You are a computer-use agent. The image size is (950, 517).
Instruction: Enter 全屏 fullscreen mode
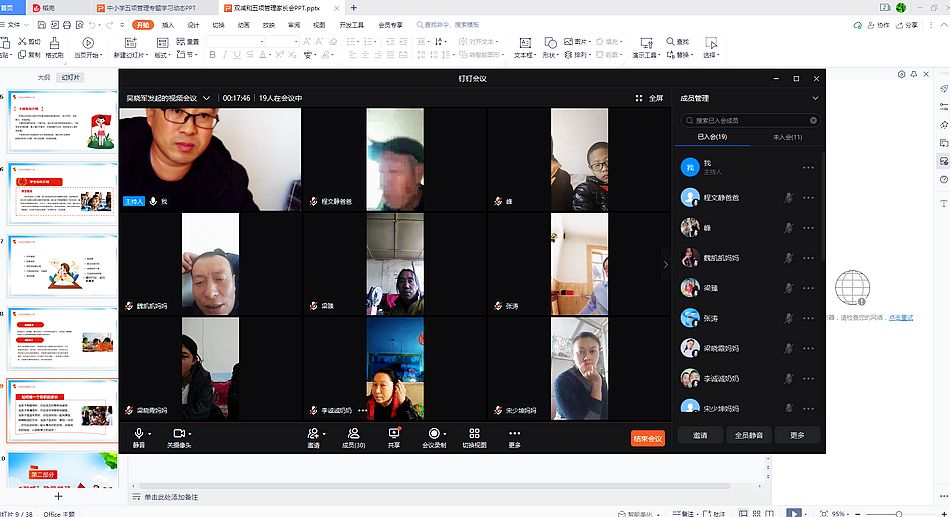pyautogui.click(x=649, y=98)
